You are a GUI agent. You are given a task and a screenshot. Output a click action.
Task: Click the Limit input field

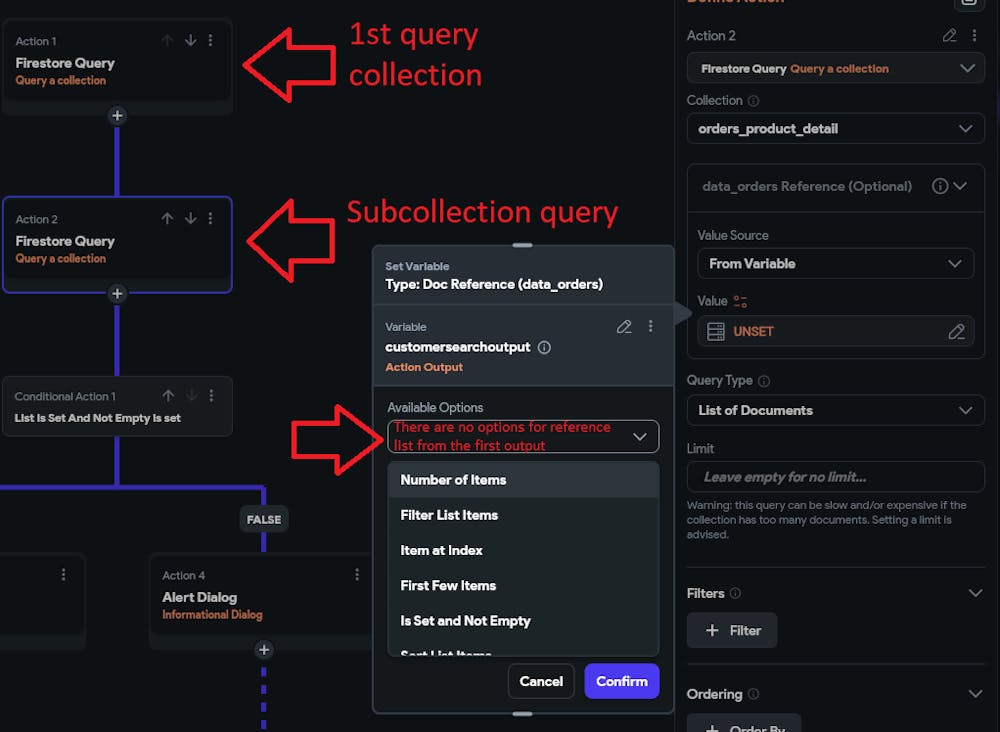[x=835, y=477]
